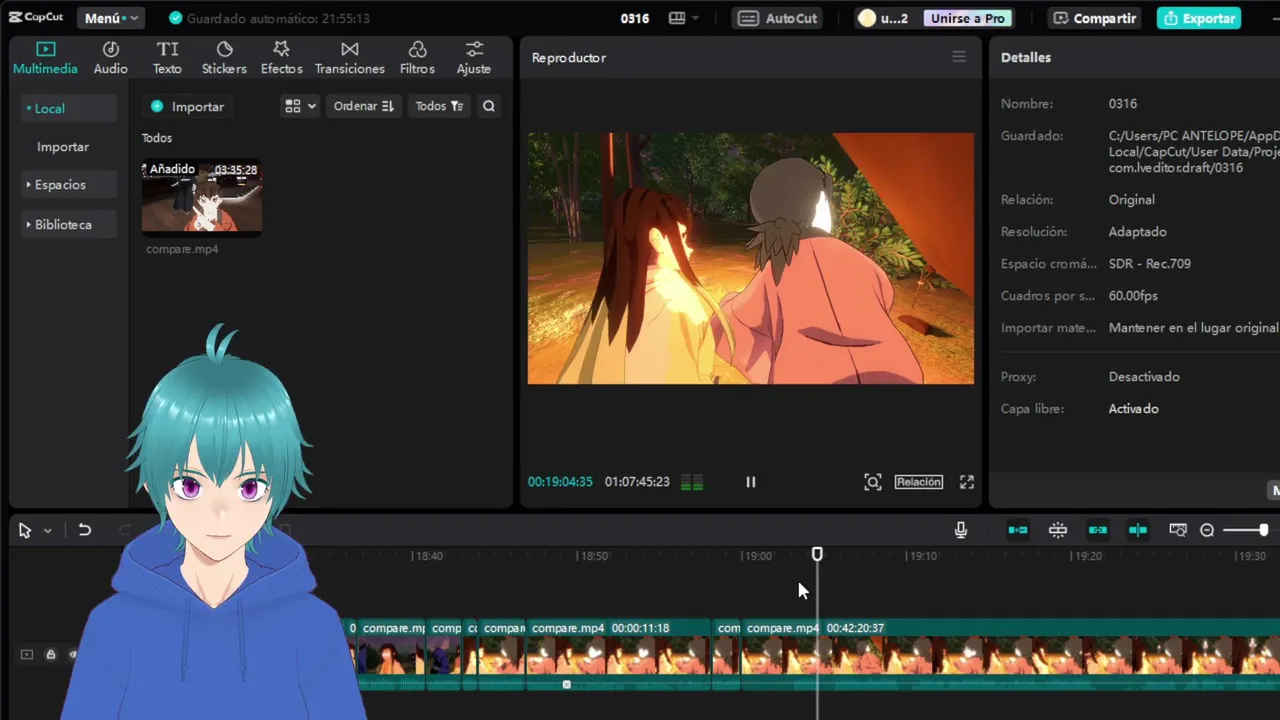Toggle the preview axis
The height and width of the screenshot is (720, 1280).
[x=1138, y=530]
